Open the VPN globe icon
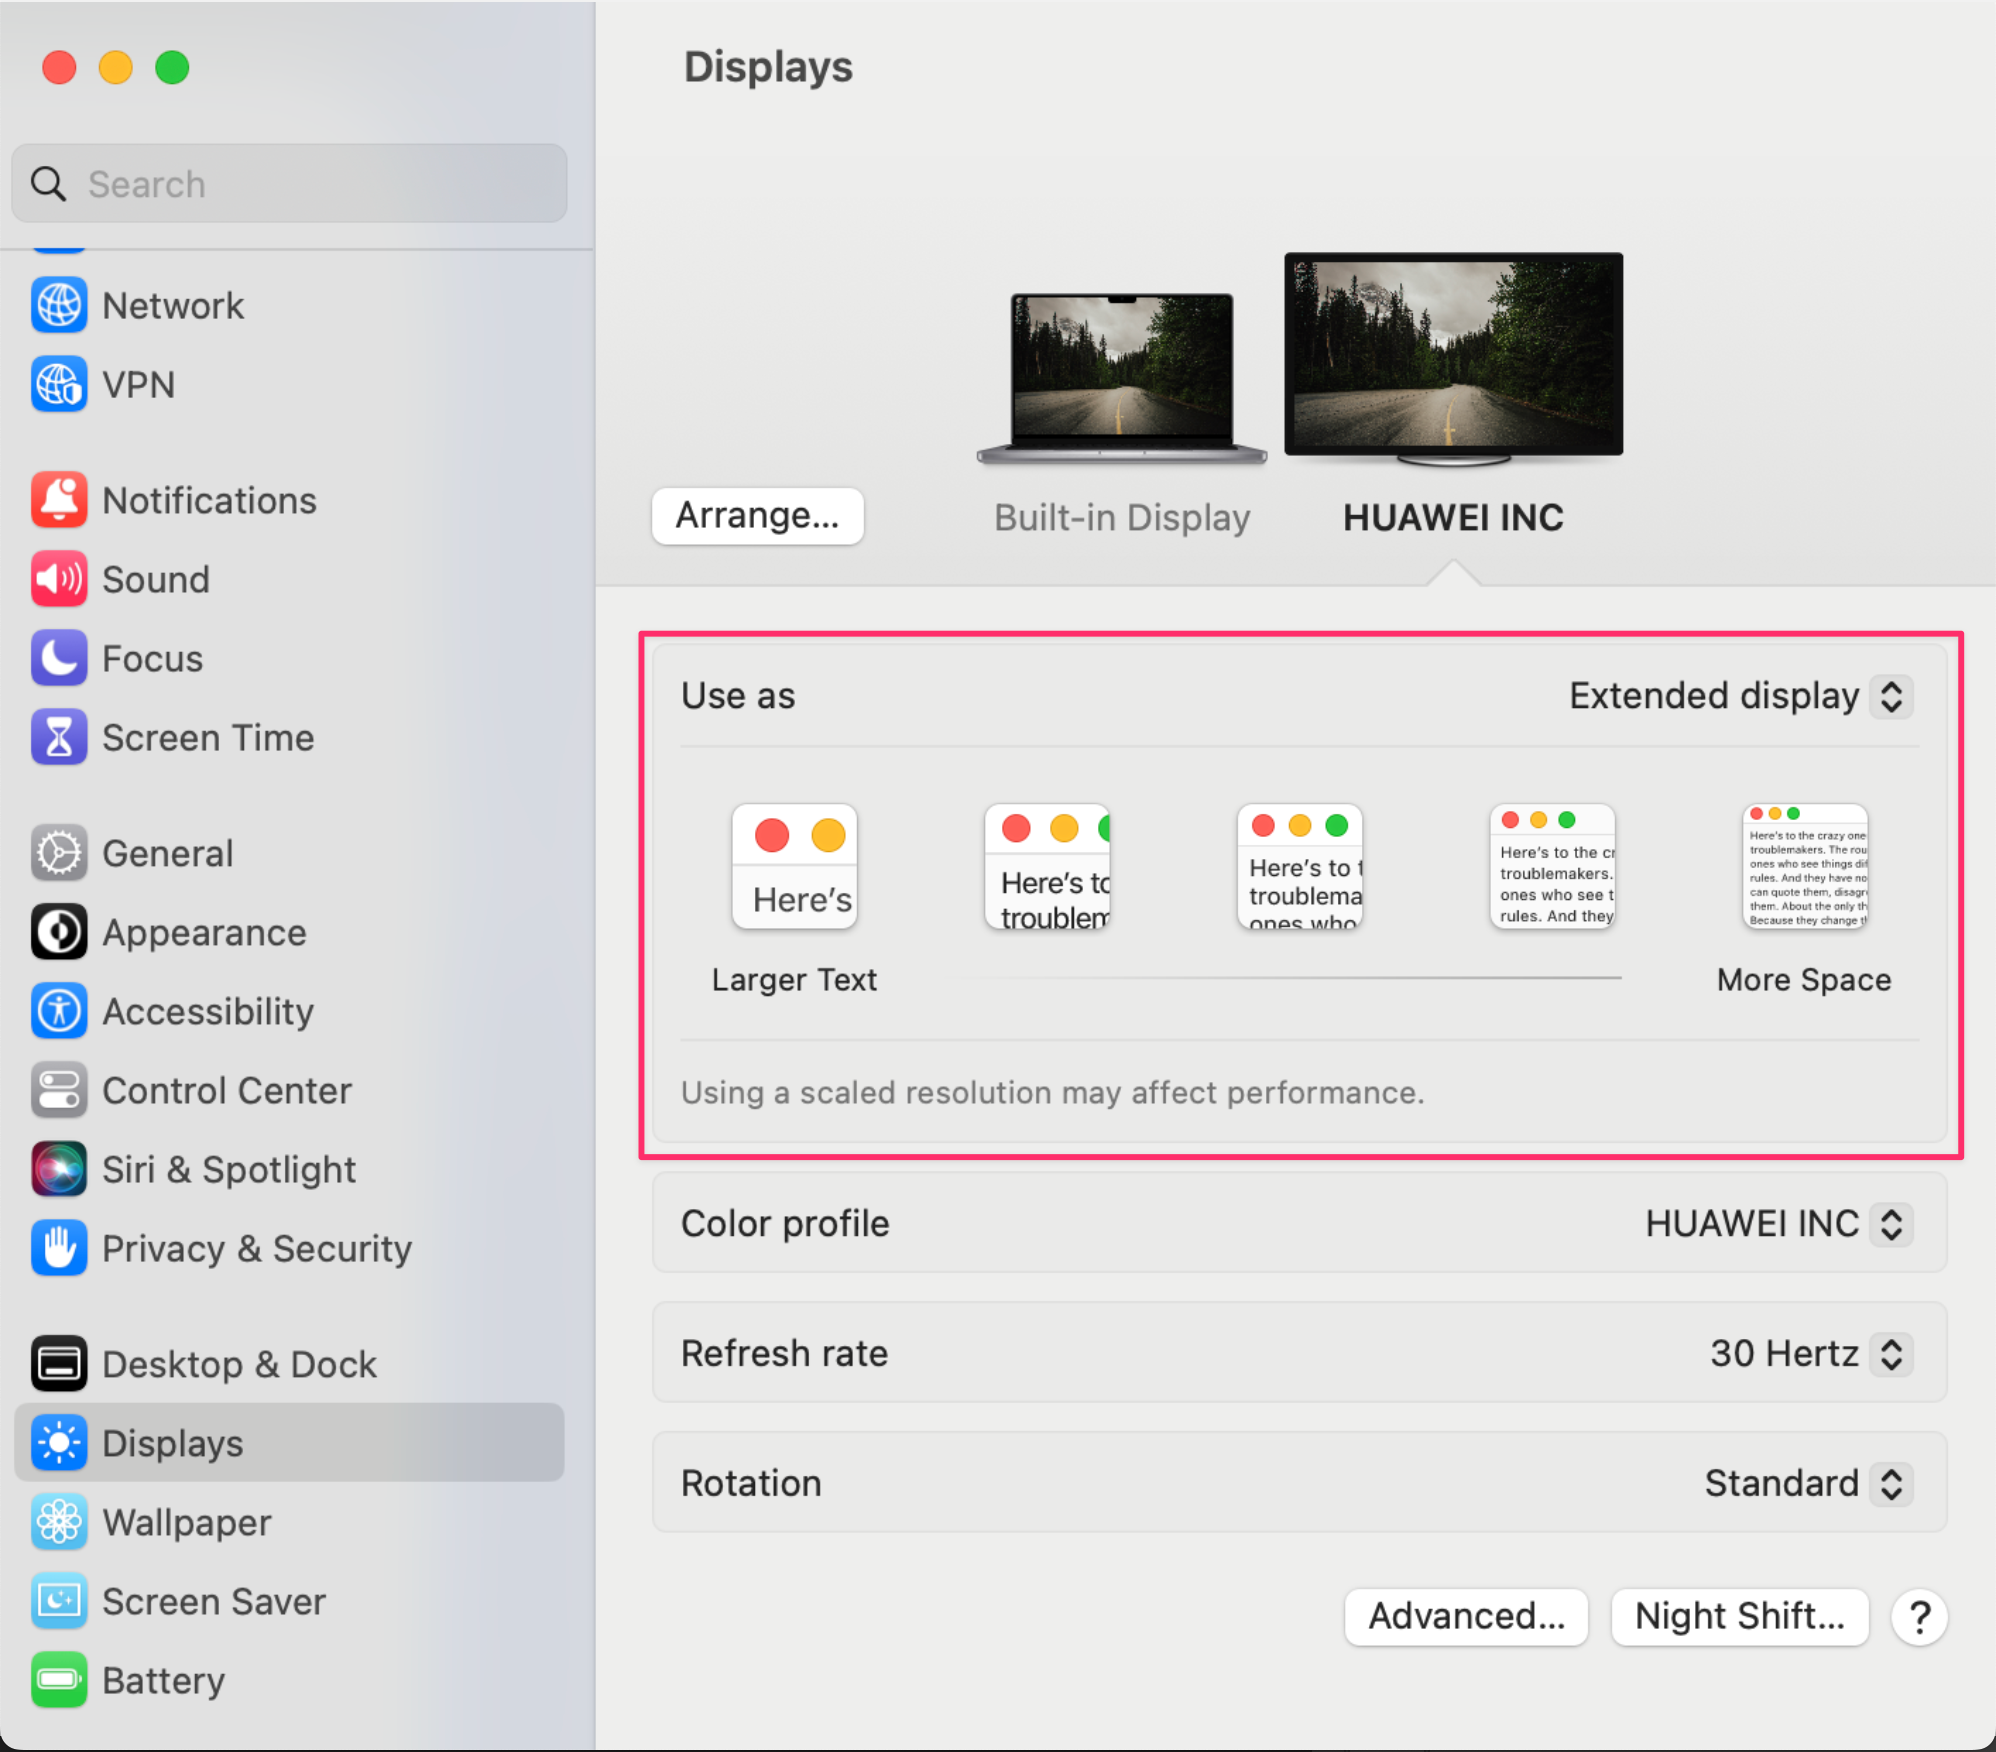 (59, 384)
